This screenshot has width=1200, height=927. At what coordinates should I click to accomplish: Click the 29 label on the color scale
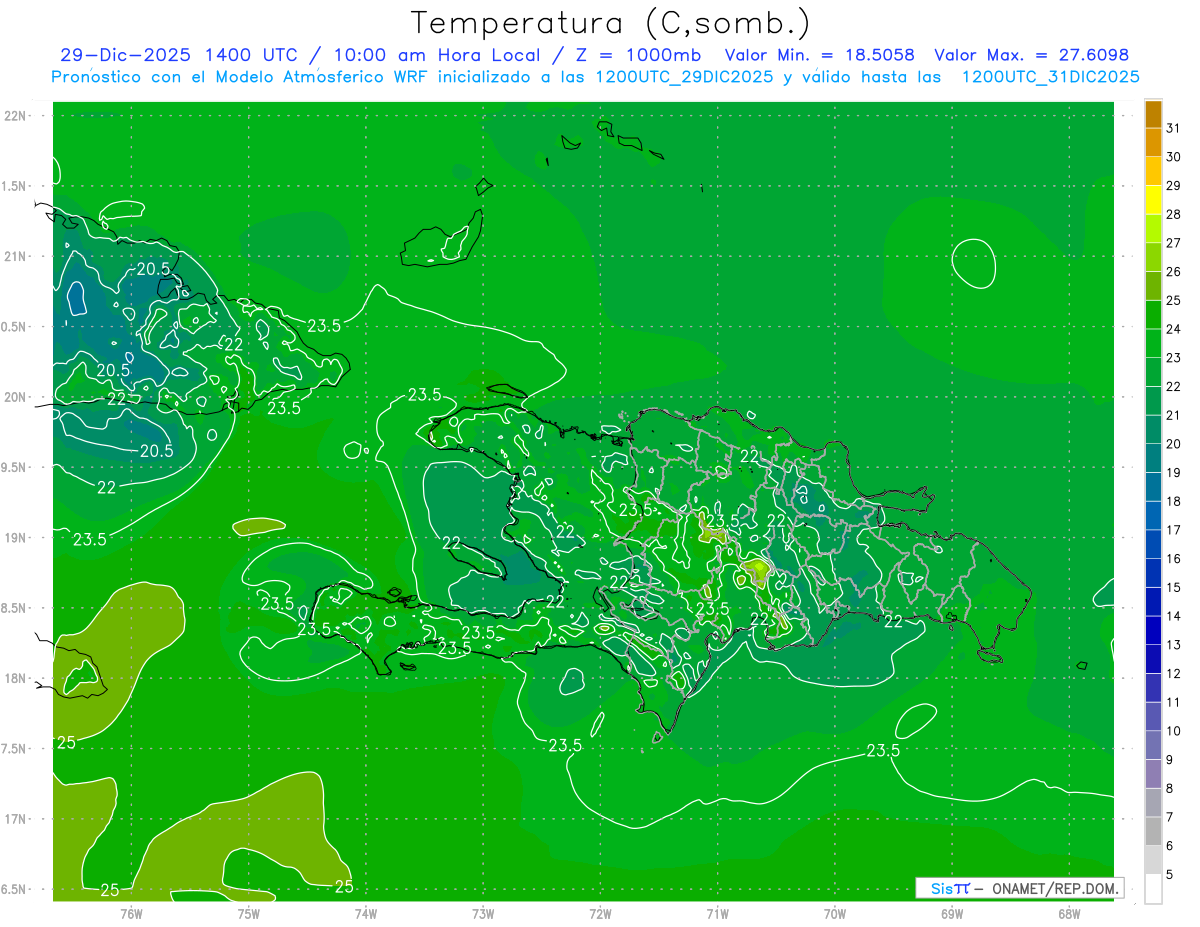[x=1174, y=185]
